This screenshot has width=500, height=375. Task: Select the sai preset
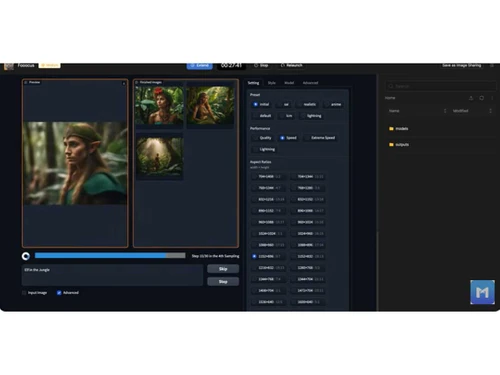(x=283, y=104)
